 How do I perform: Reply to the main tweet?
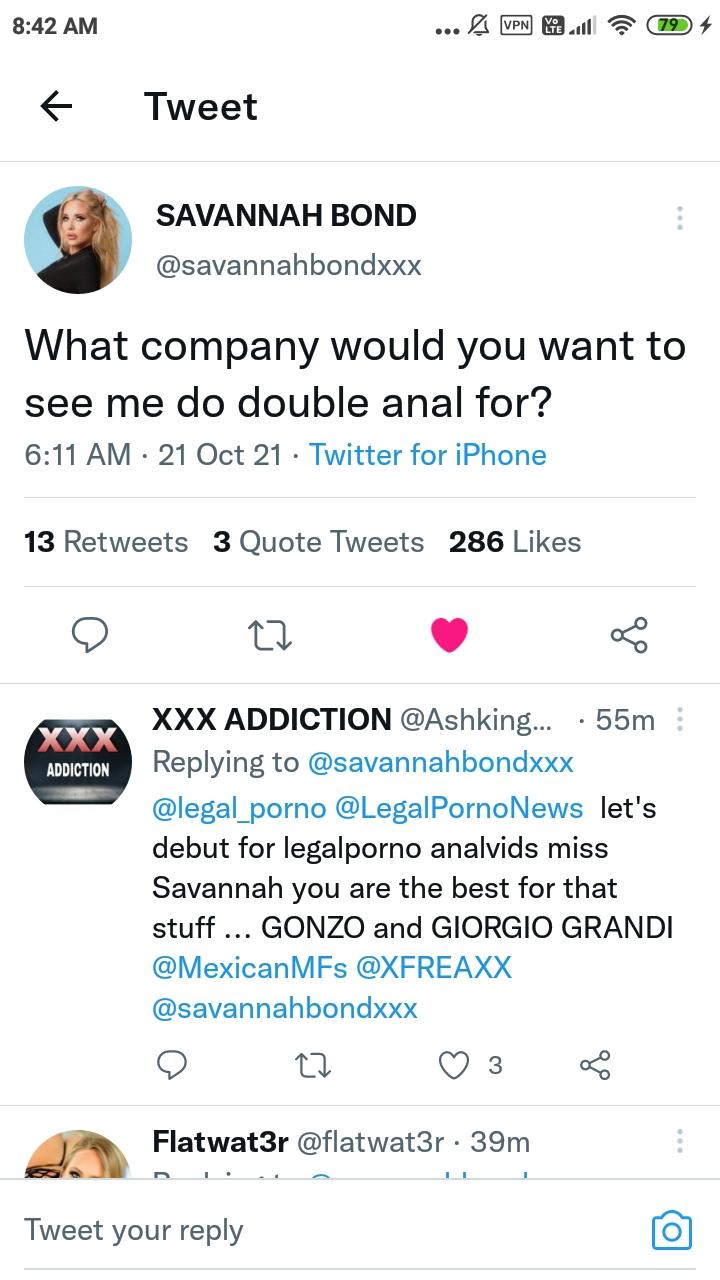tap(90, 634)
